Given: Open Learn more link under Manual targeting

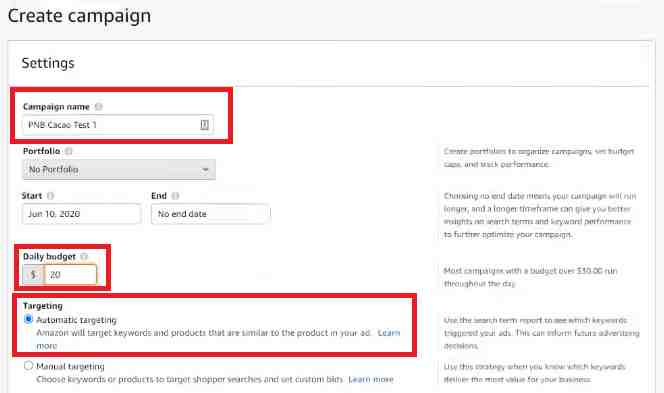Looking at the screenshot, I should pos(371,379).
